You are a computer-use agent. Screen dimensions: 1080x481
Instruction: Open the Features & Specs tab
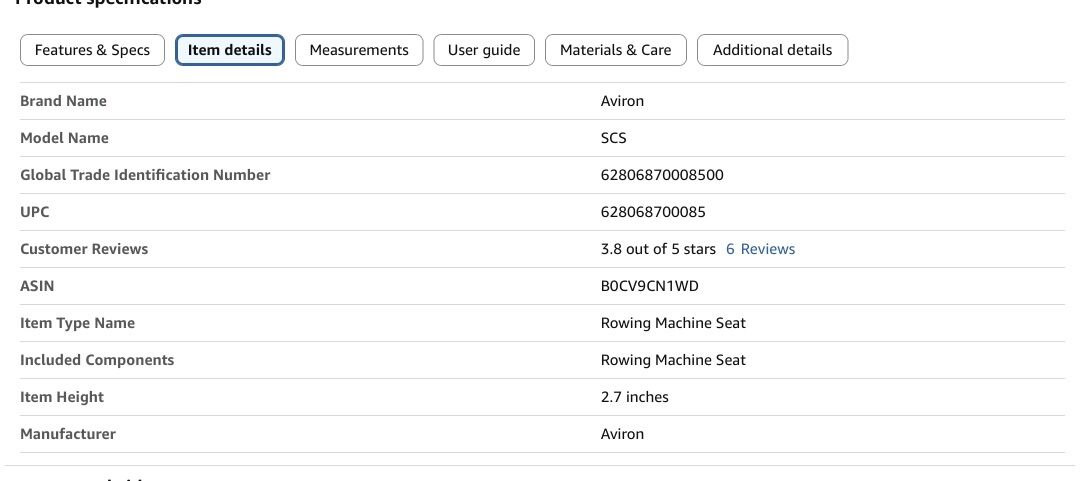coord(92,50)
